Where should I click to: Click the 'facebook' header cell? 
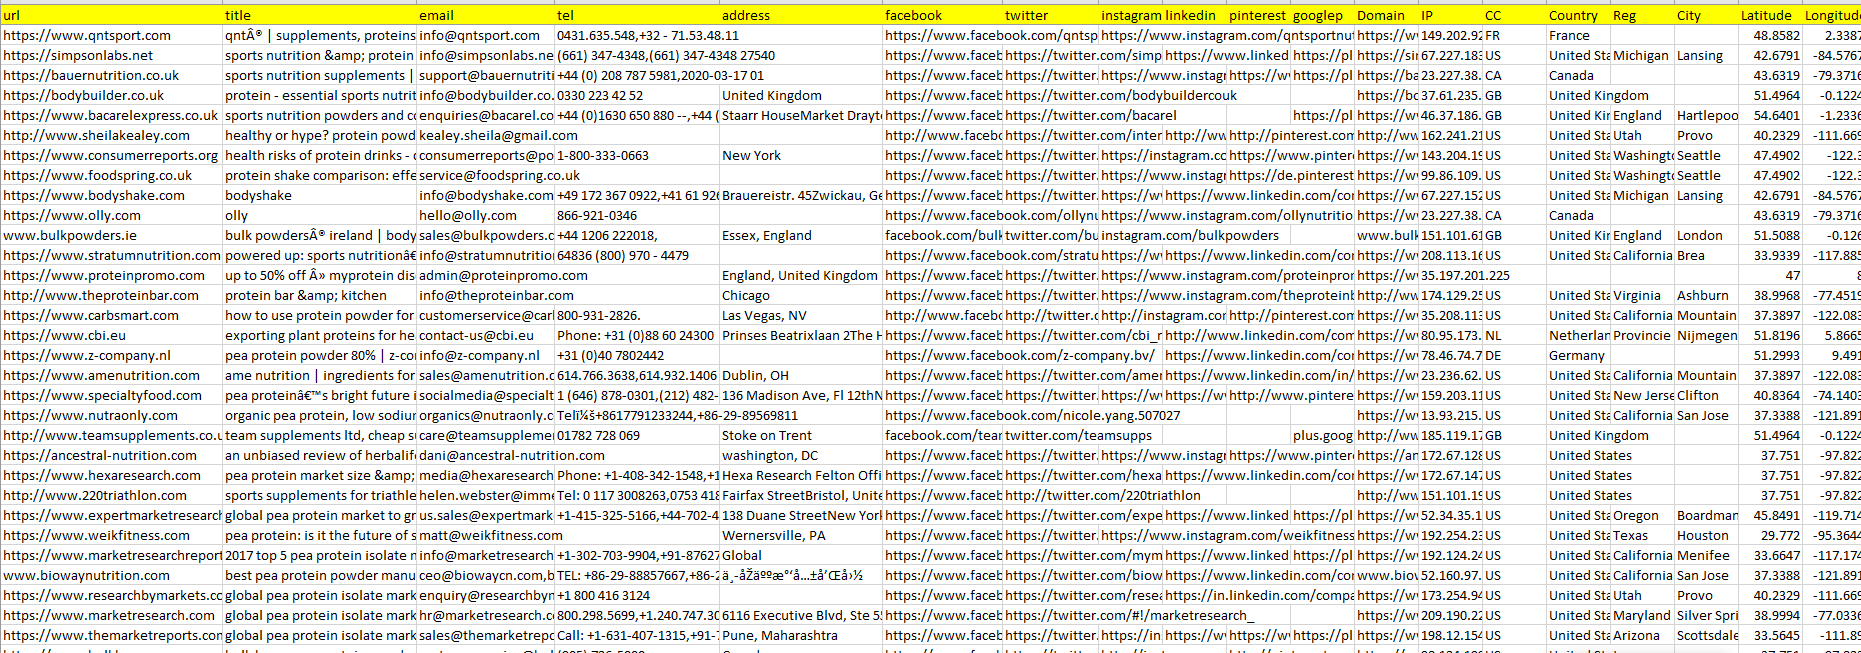(943, 15)
